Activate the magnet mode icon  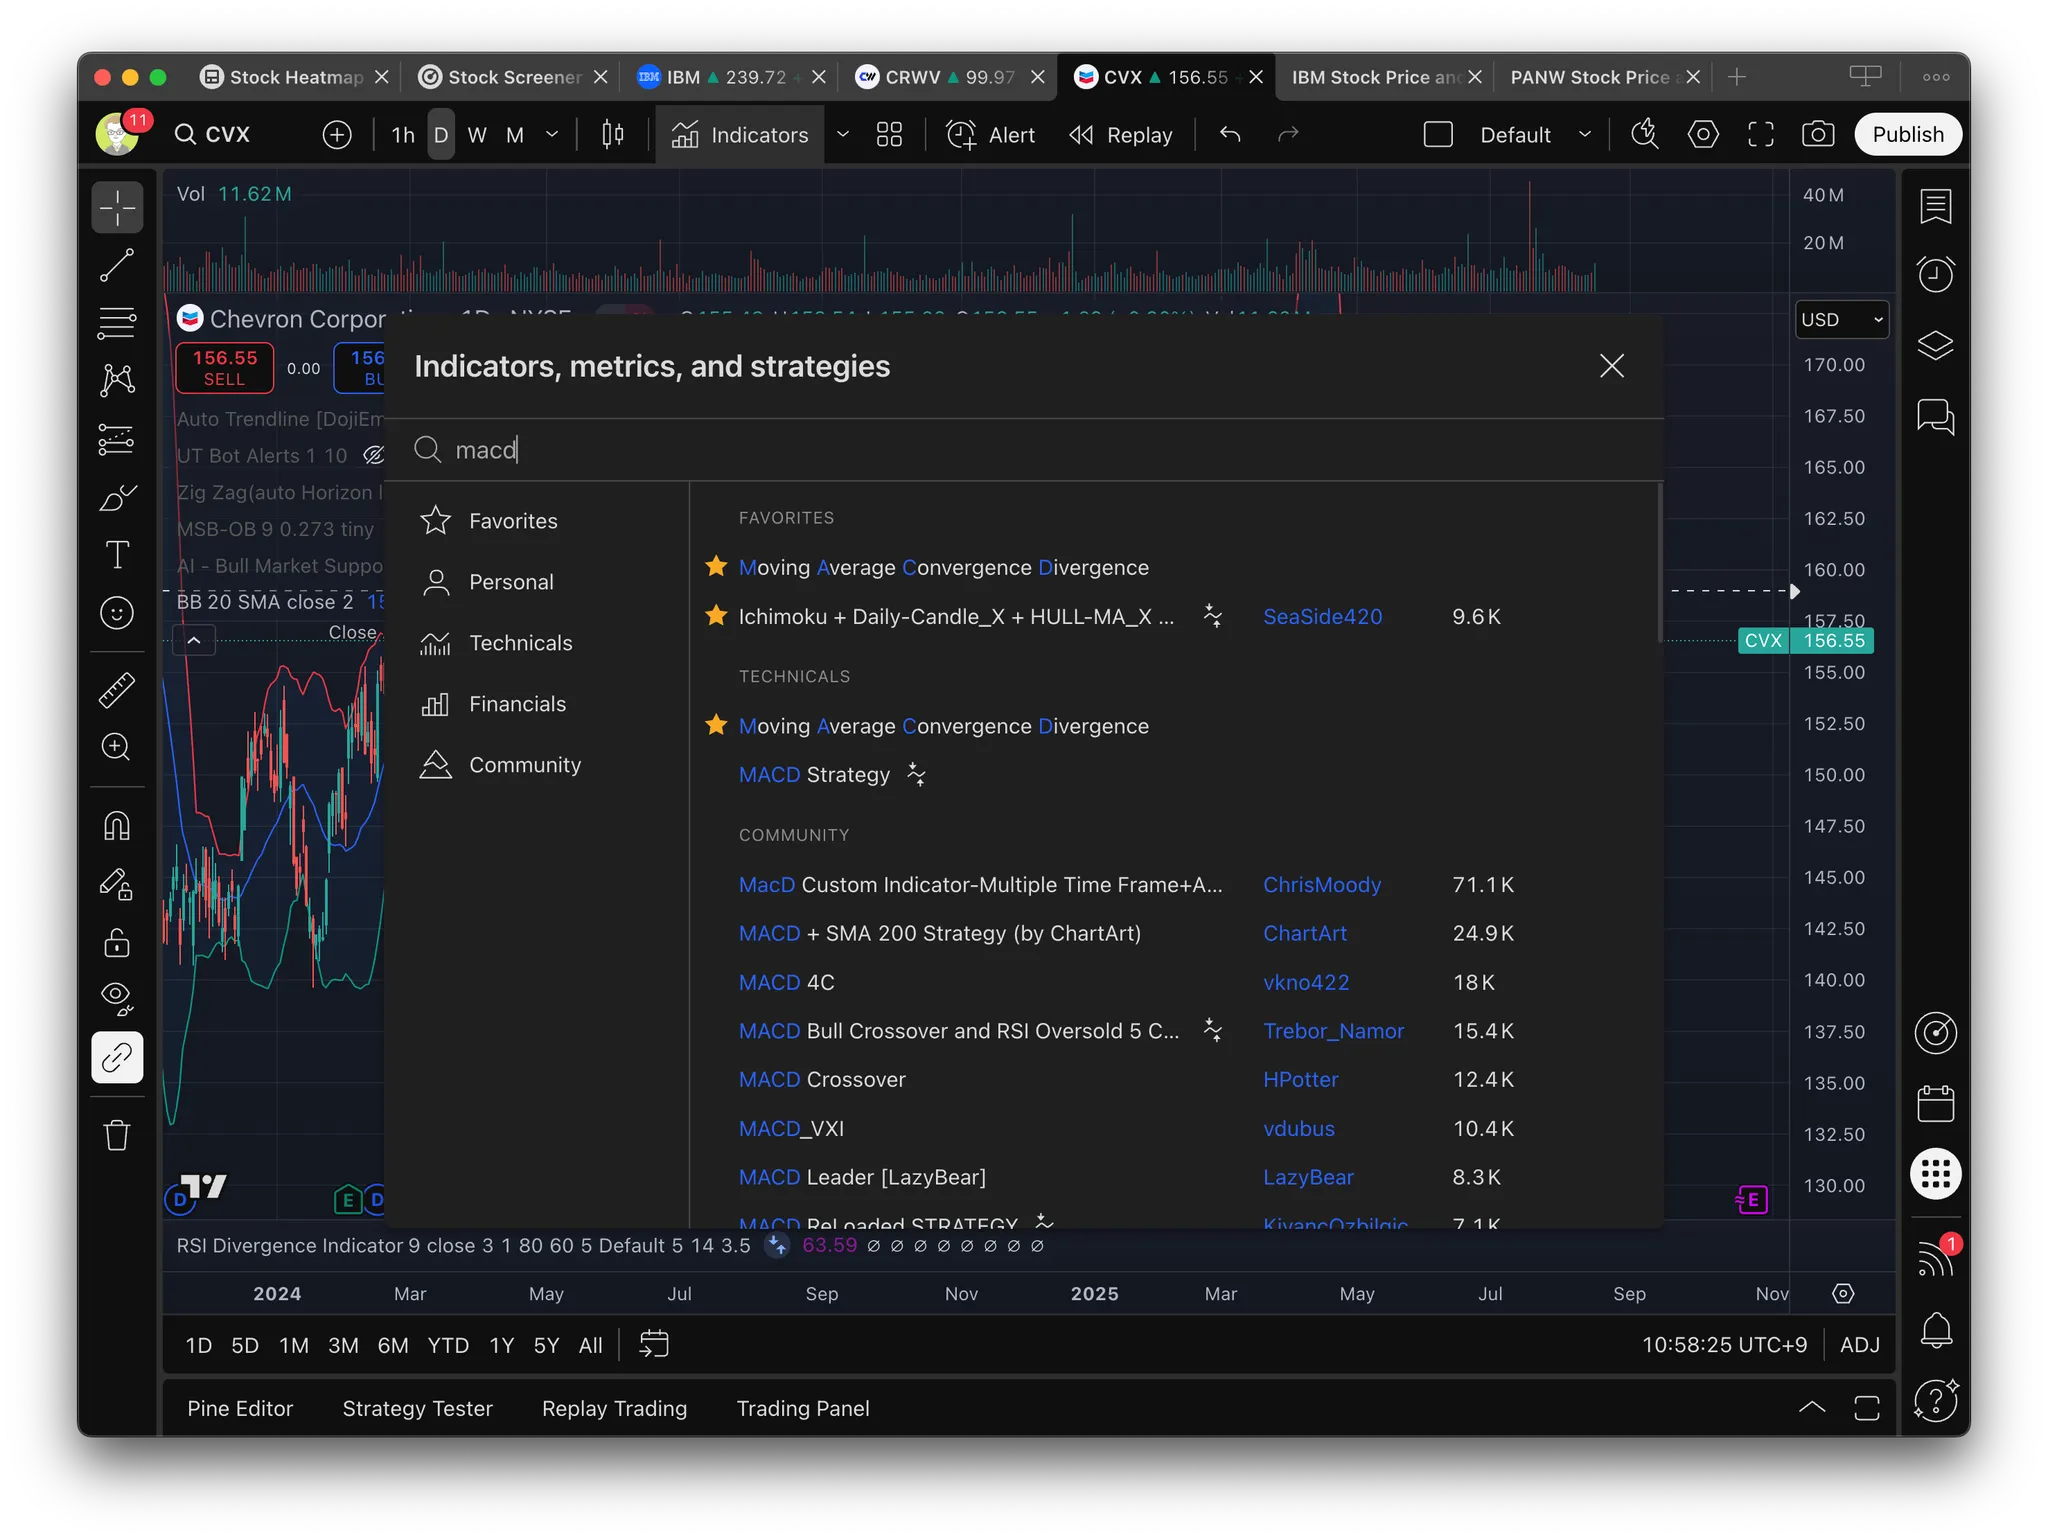[x=117, y=826]
